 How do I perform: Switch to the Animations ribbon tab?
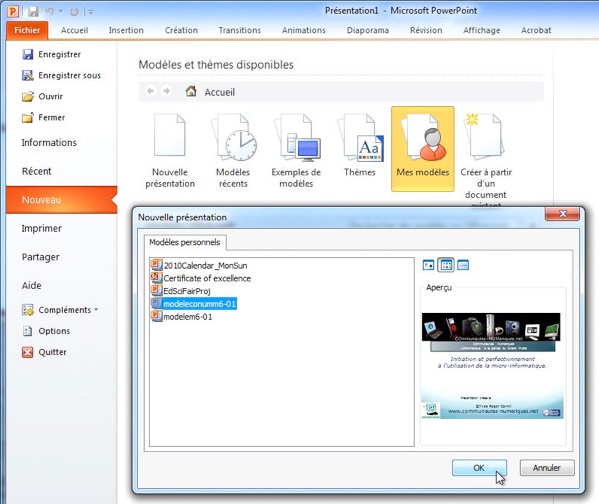[x=304, y=30]
